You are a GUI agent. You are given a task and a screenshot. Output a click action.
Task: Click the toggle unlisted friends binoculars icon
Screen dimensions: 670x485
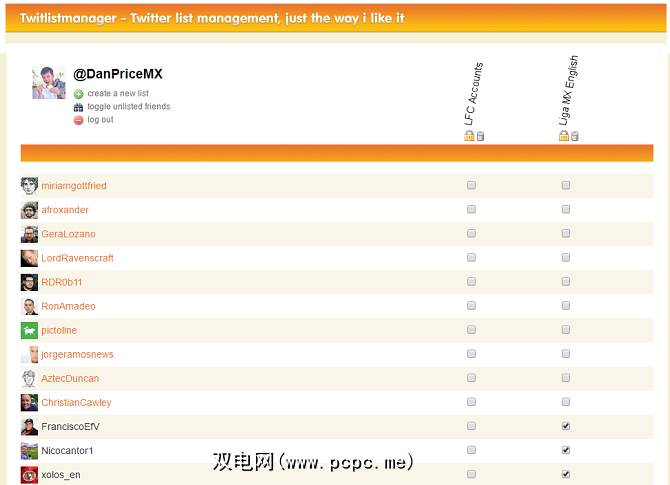click(x=78, y=107)
